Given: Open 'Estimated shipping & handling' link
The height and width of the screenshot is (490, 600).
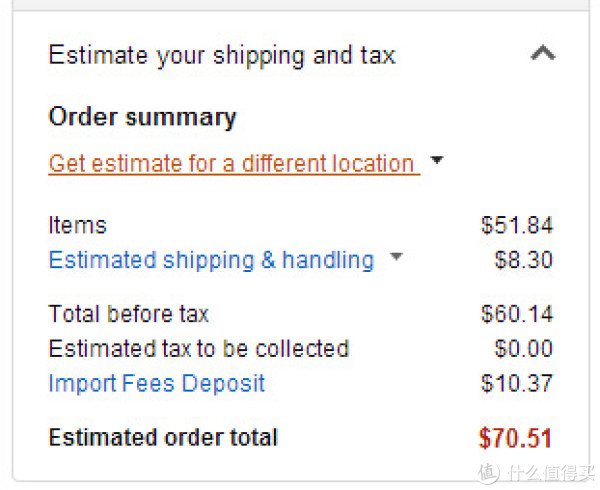Looking at the screenshot, I should [211, 260].
